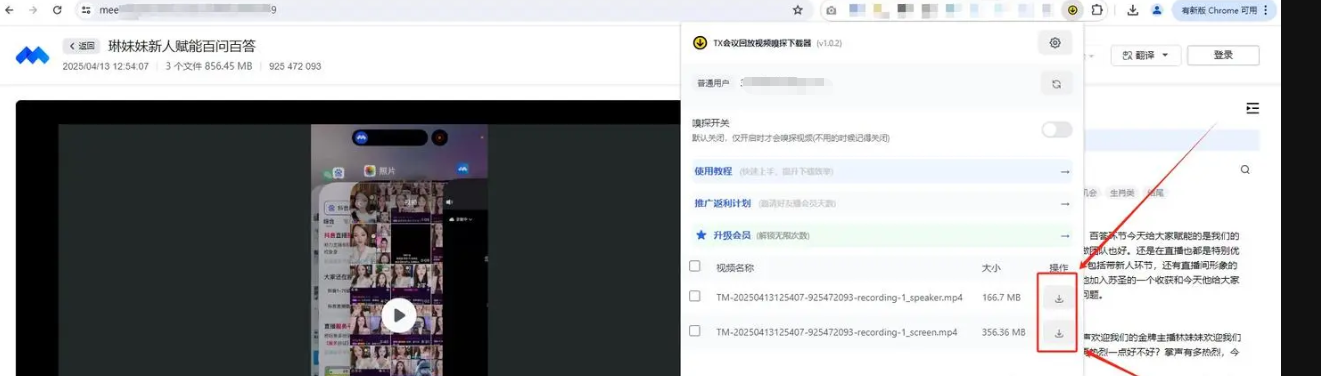Click the 返回 back button
Viewport: 1321px width, 376px height.
[x=81, y=46]
